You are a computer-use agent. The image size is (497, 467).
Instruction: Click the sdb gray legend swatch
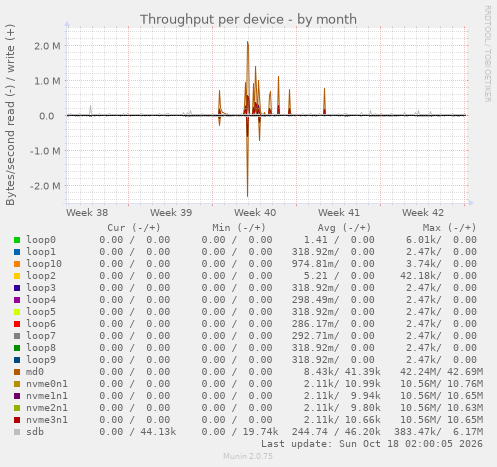coord(17,432)
